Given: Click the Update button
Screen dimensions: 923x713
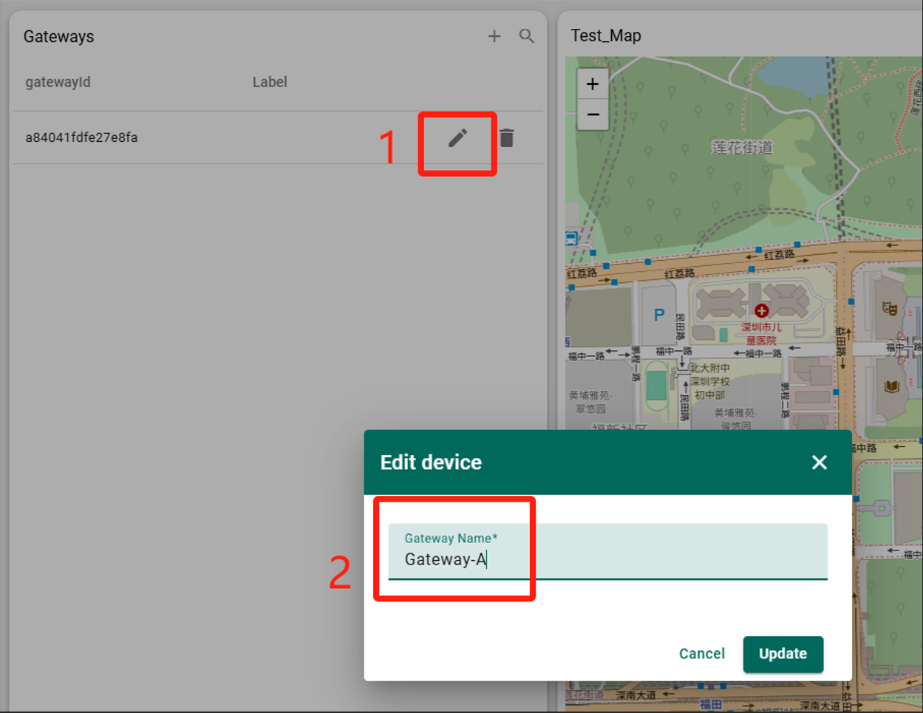Looking at the screenshot, I should click(783, 654).
